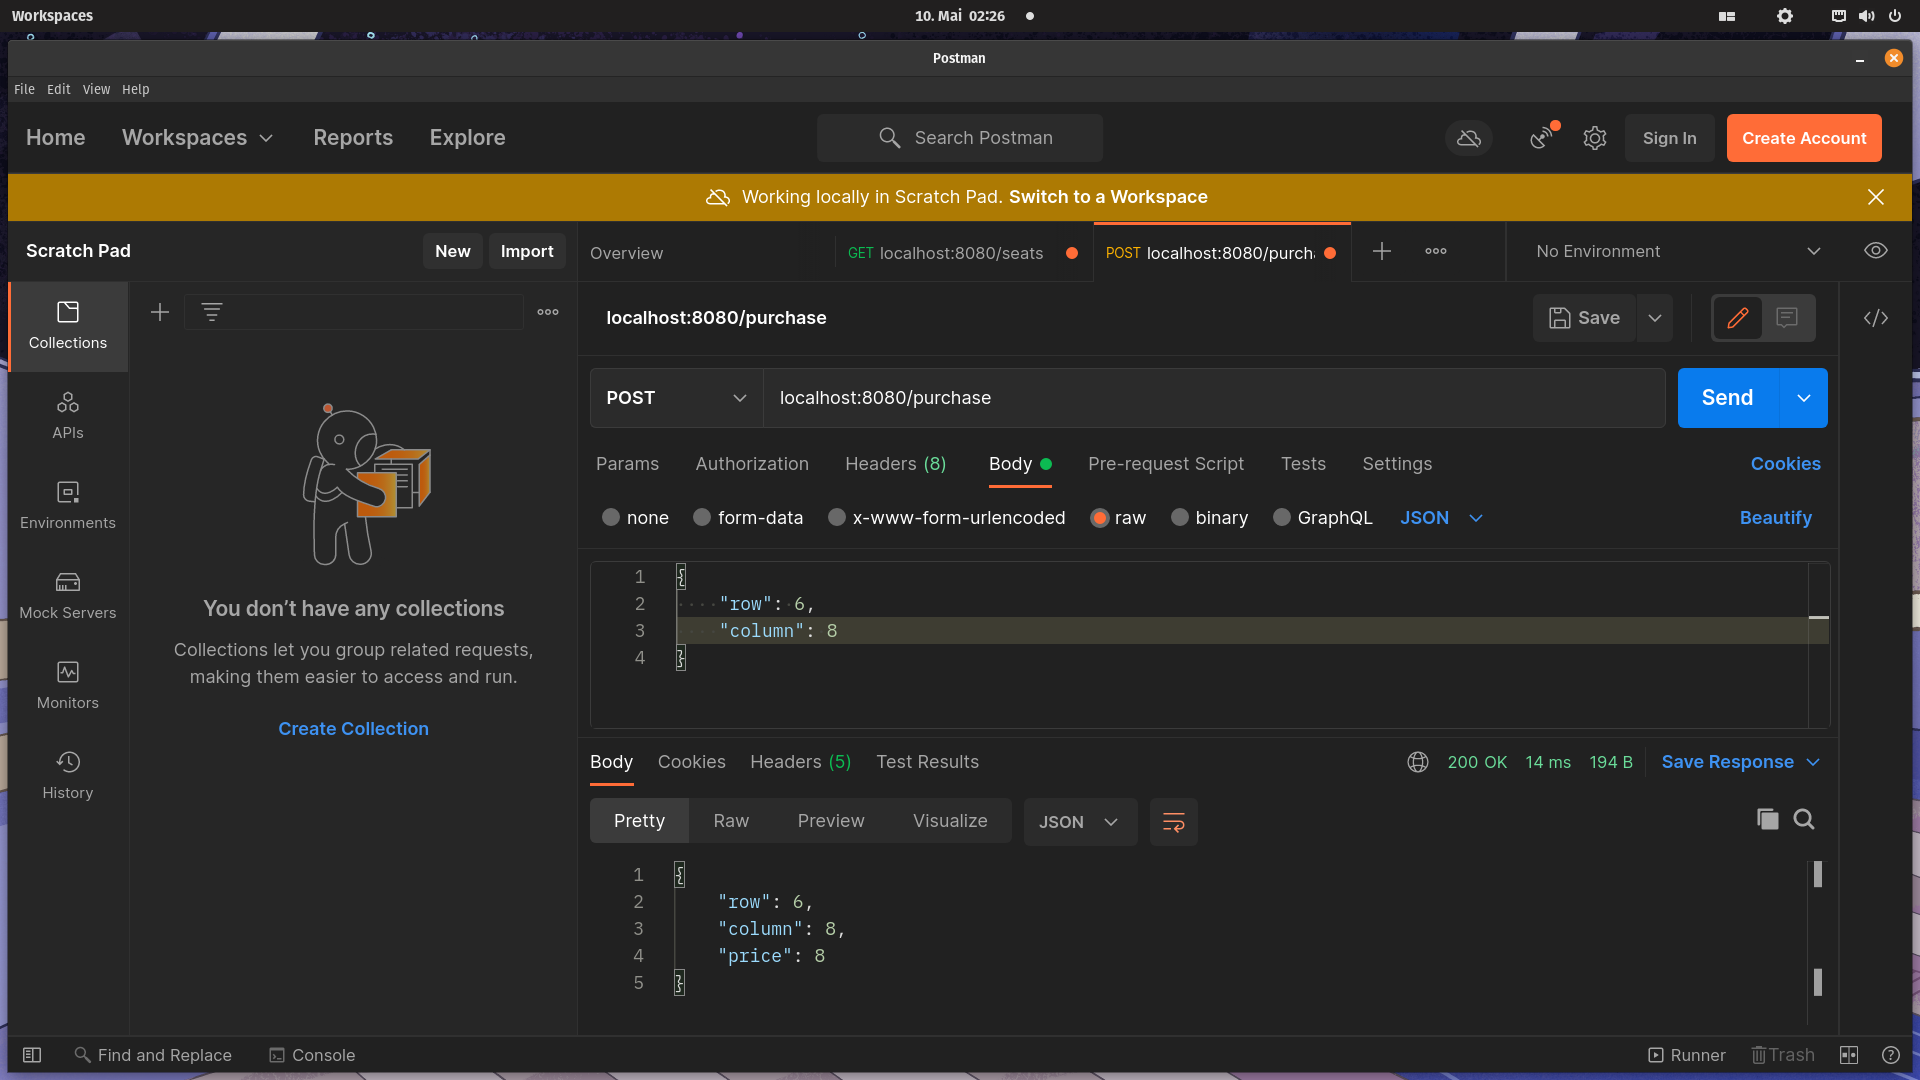Choose the none body option
1920x1080 pixels.
611,518
